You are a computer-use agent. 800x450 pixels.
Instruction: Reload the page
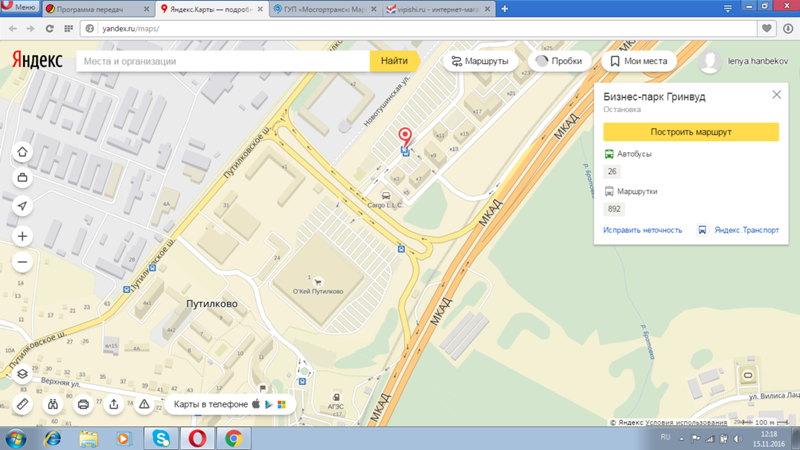click(49, 29)
